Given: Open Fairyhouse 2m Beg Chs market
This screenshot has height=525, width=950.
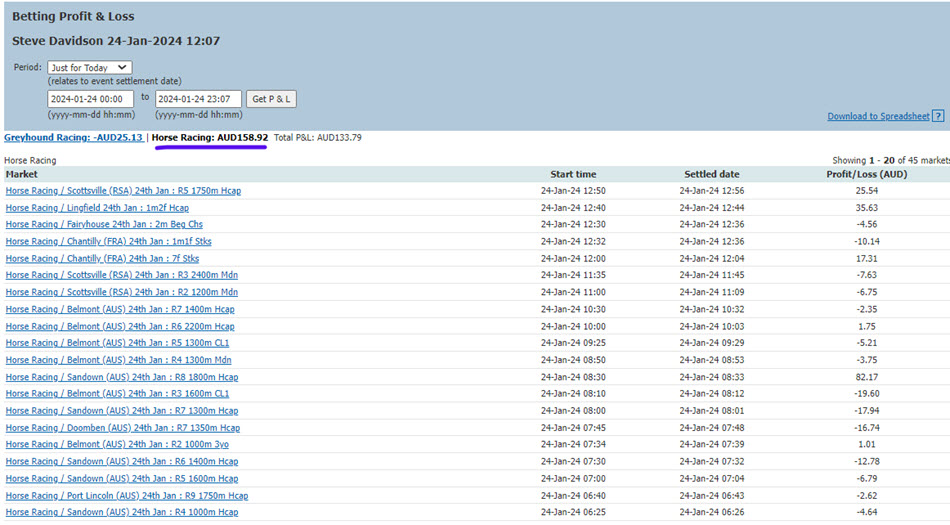Looking at the screenshot, I should [x=104, y=224].
